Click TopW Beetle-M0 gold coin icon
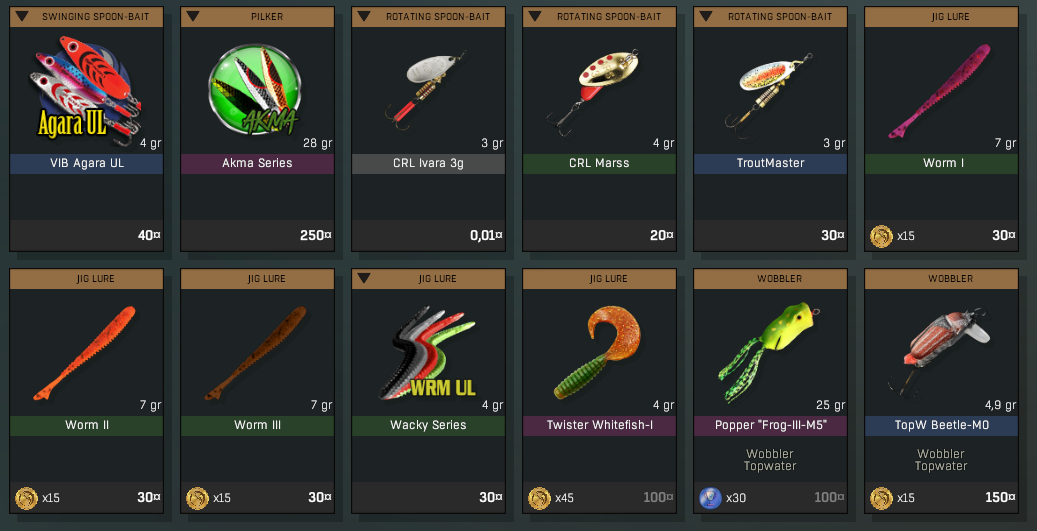1037x531 pixels. pos(881,498)
